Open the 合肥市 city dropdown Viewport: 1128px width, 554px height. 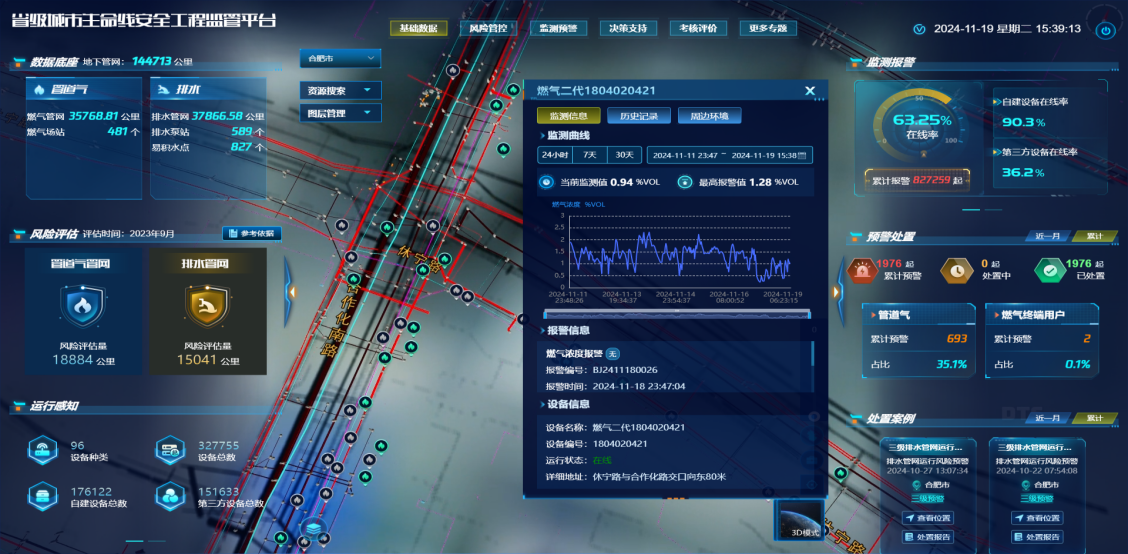pos(340,59)
